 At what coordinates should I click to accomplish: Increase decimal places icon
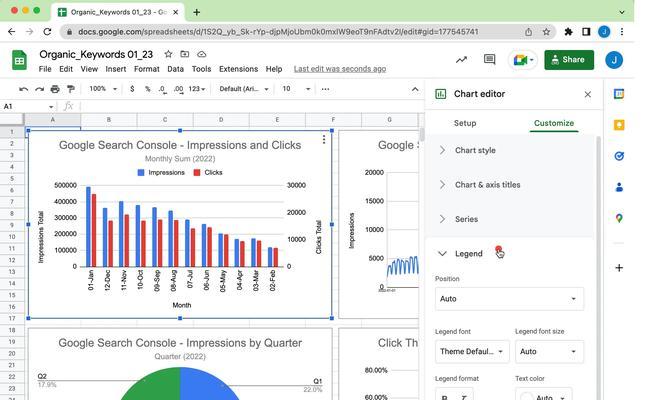tap(178, 89)
